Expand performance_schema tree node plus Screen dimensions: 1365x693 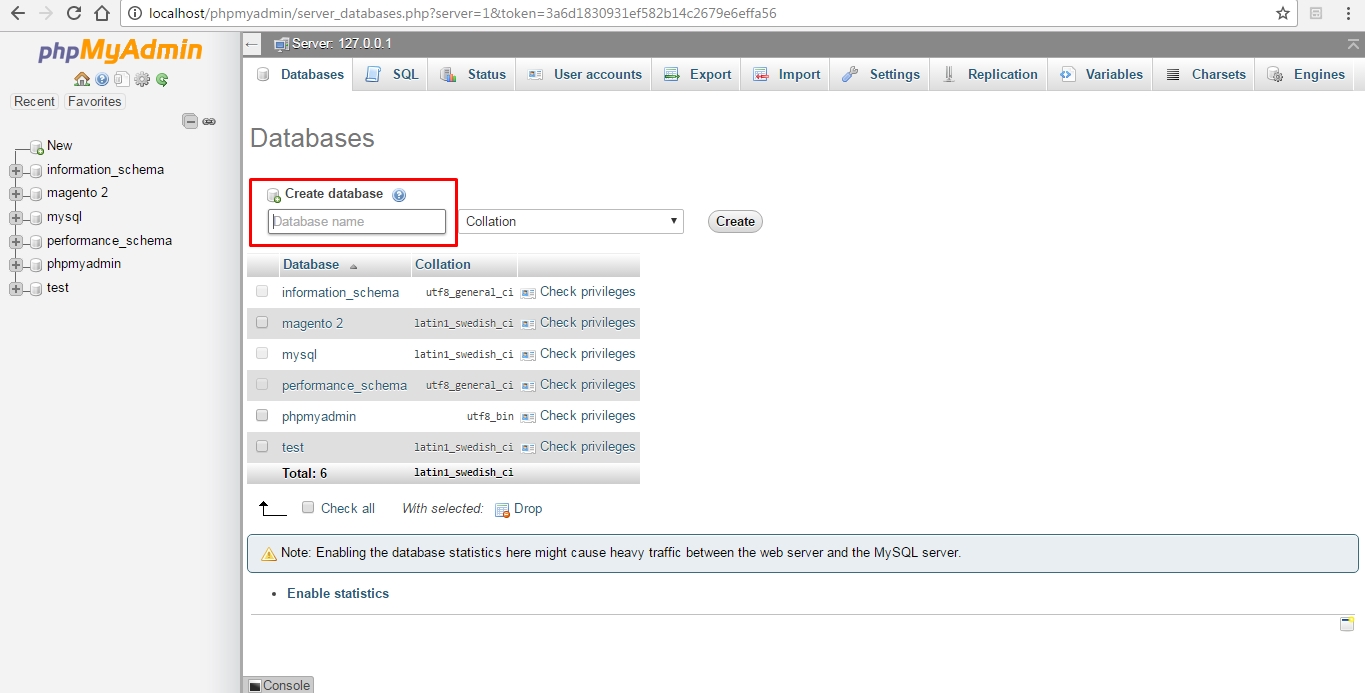pos(16,241)
